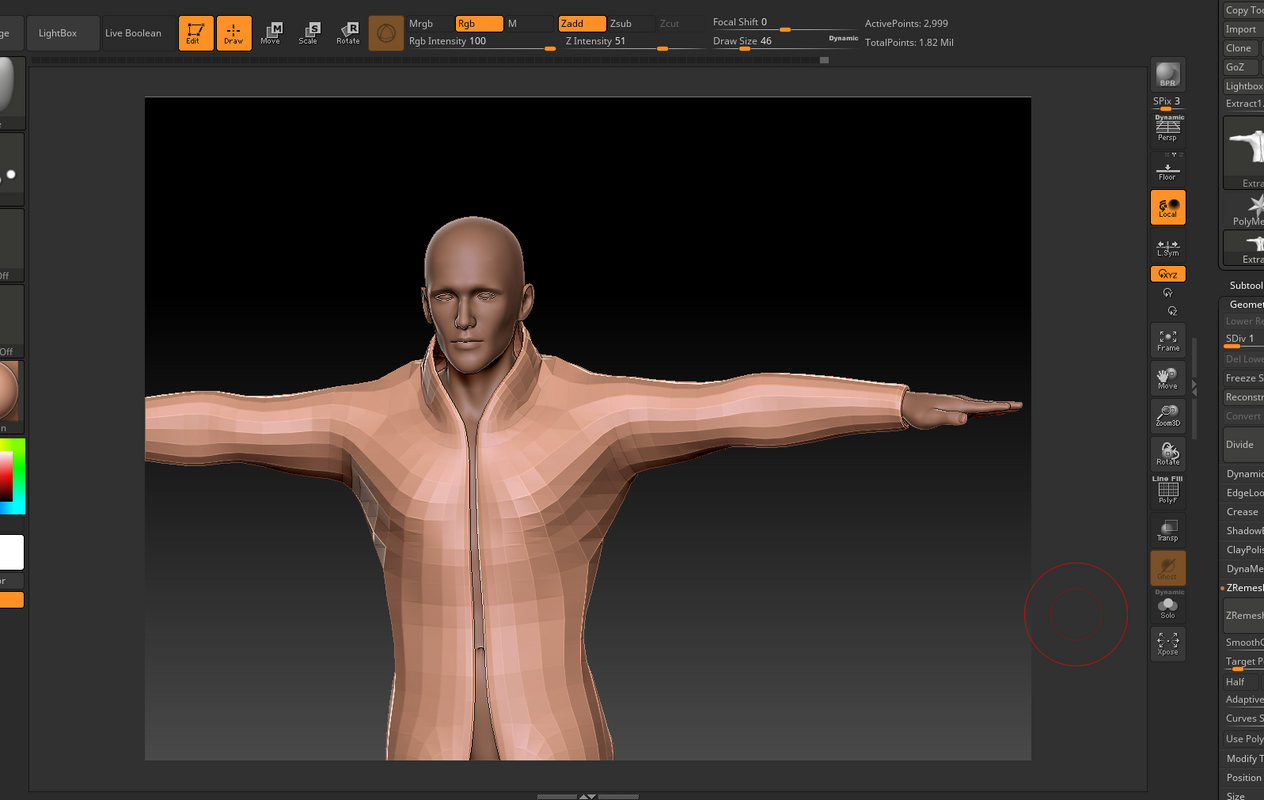Enable PolyF wireframe display
The width and height of the screenshot is (1264, 800).
tap(1167, 490)
